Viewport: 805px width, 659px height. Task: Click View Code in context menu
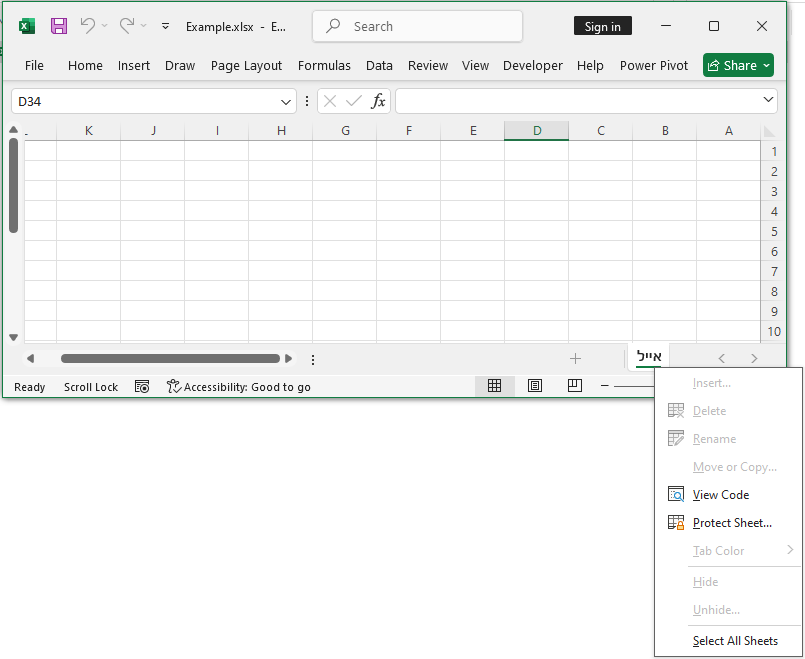[x=720, y=495]
